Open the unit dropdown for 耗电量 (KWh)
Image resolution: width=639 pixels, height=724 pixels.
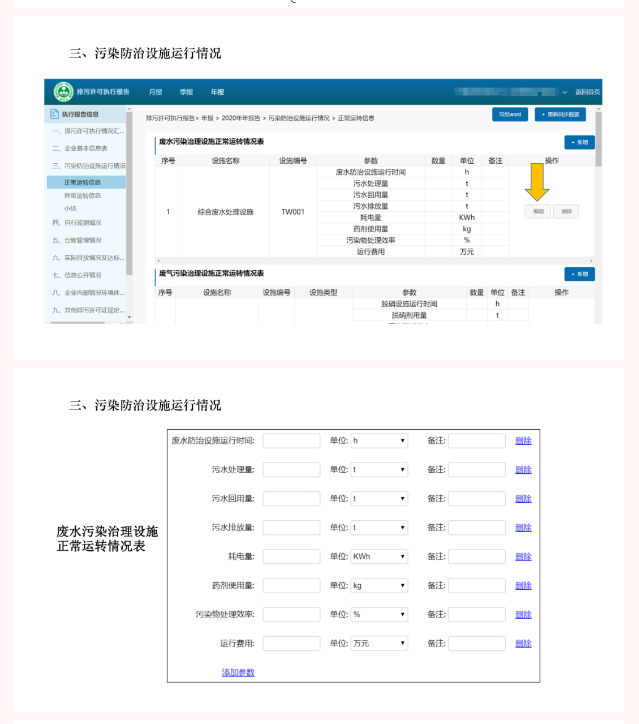[x=379, y=557]
